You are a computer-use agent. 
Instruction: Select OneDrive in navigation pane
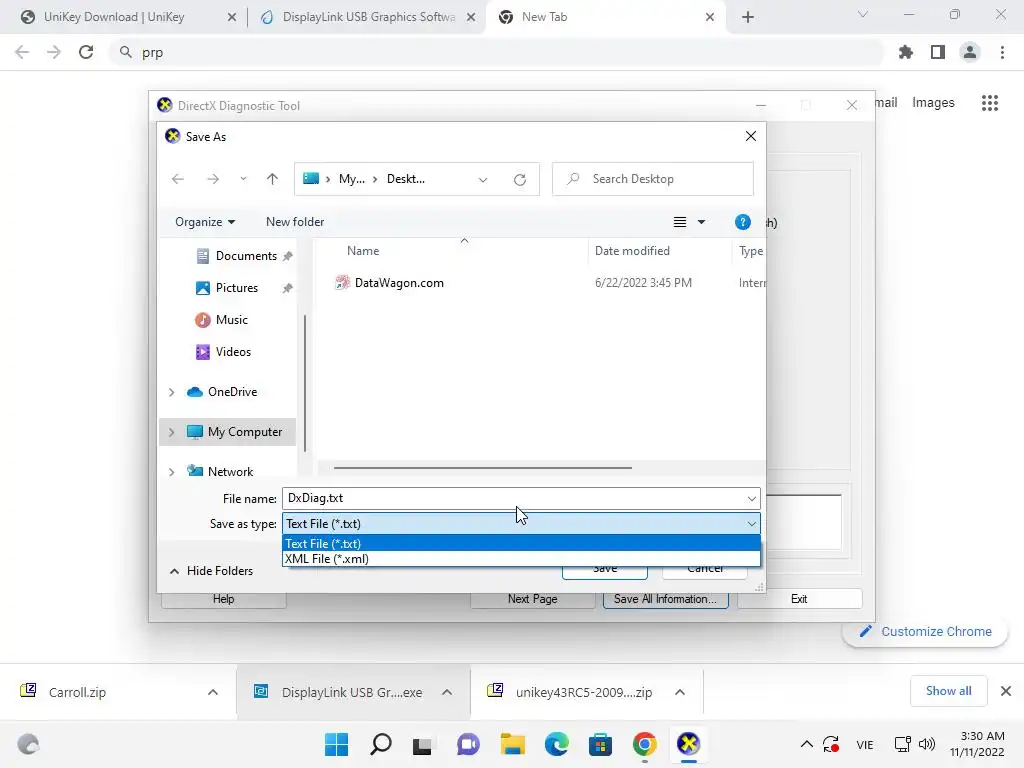tap(222, 392)
